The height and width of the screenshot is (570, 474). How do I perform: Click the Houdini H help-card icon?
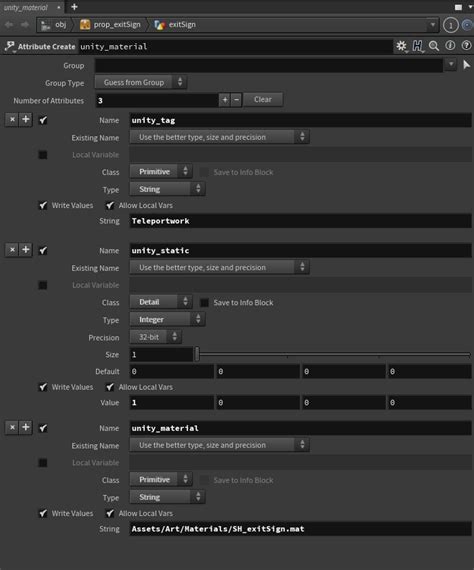418,46
